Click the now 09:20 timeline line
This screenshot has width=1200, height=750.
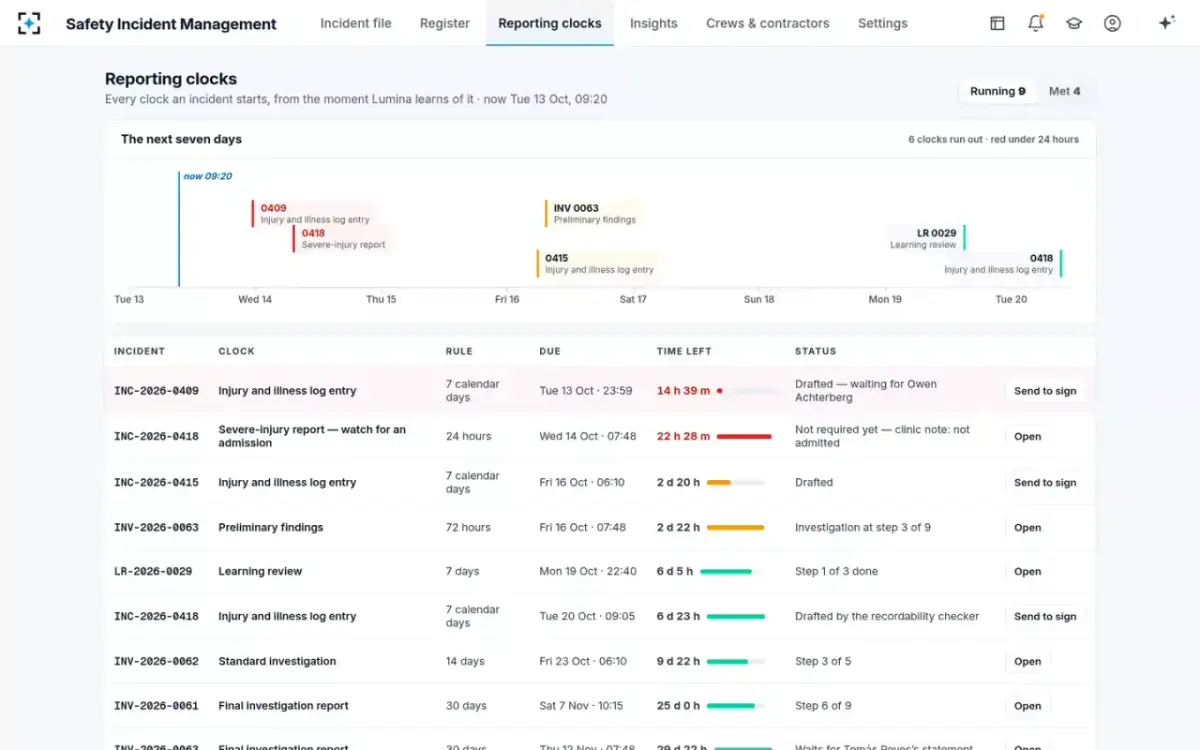pos(179,229)
